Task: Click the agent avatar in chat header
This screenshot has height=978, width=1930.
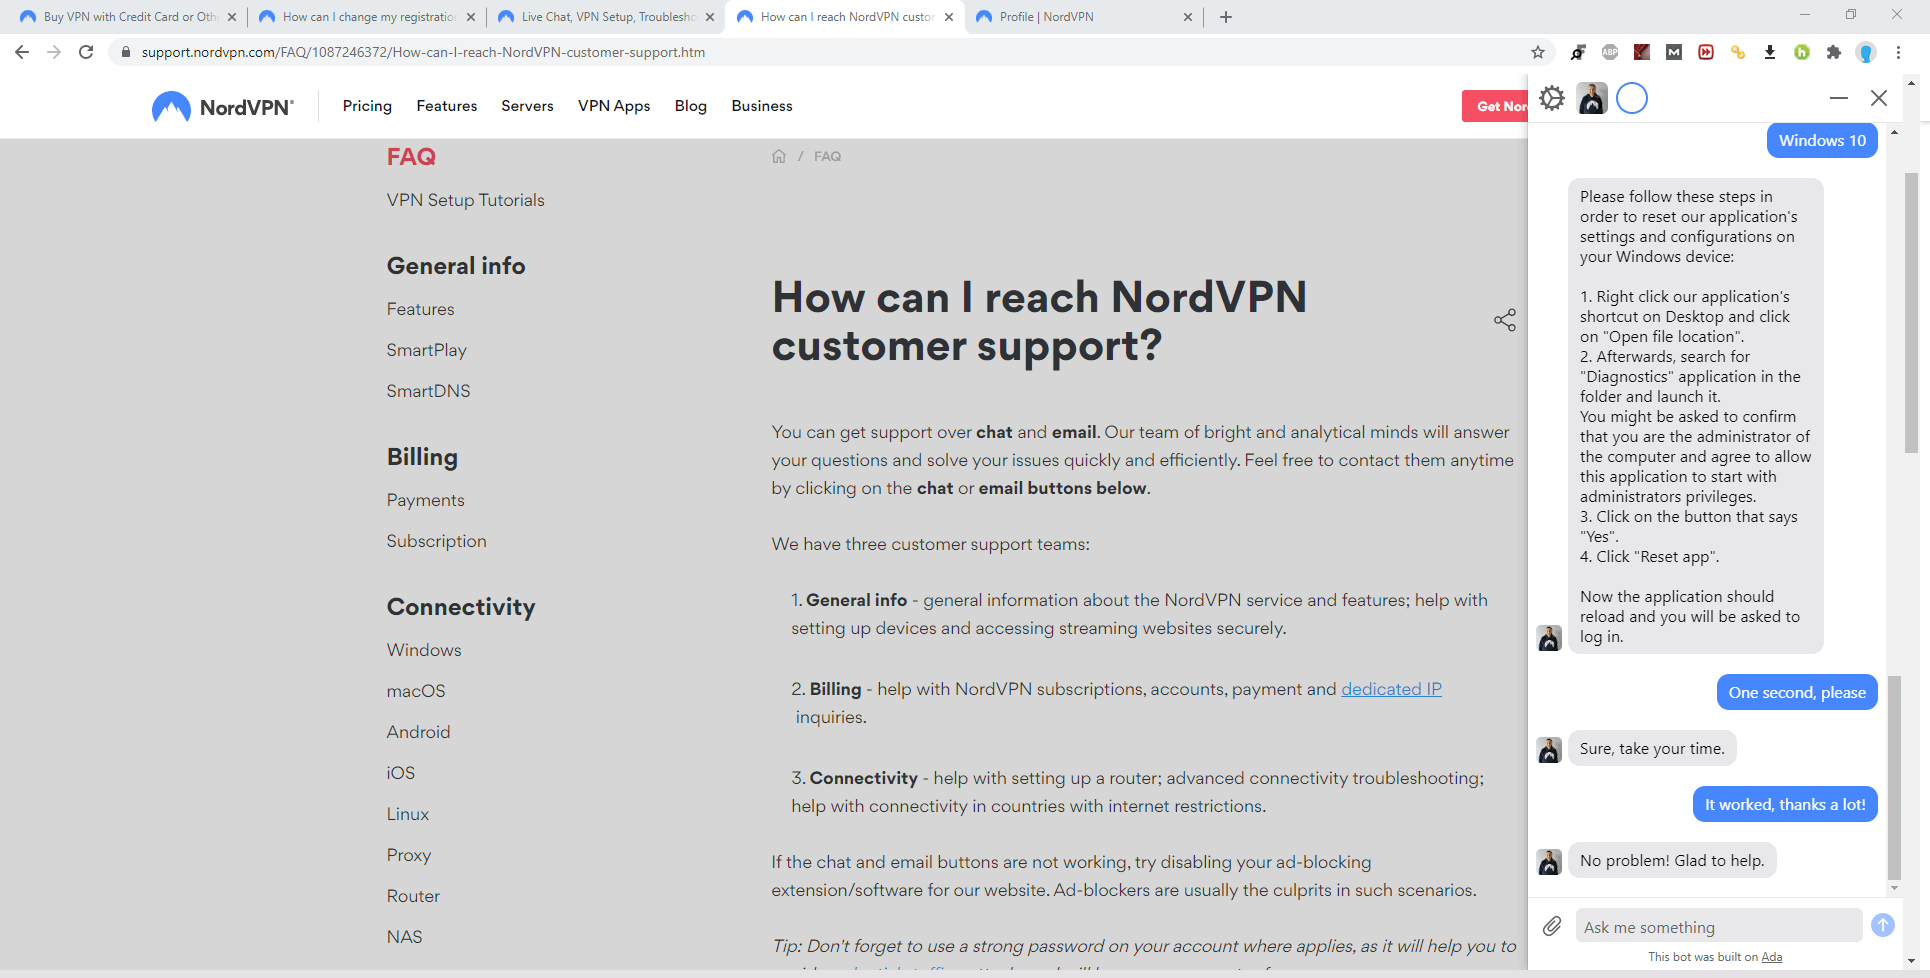Action: (1592, 98)
